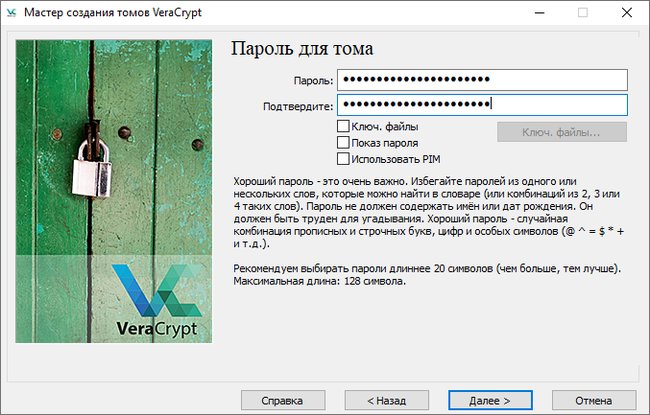Click the window title Мастер создания томов VeraCrypt
Viewport: 650px width, 415px height.
point(113,12)
